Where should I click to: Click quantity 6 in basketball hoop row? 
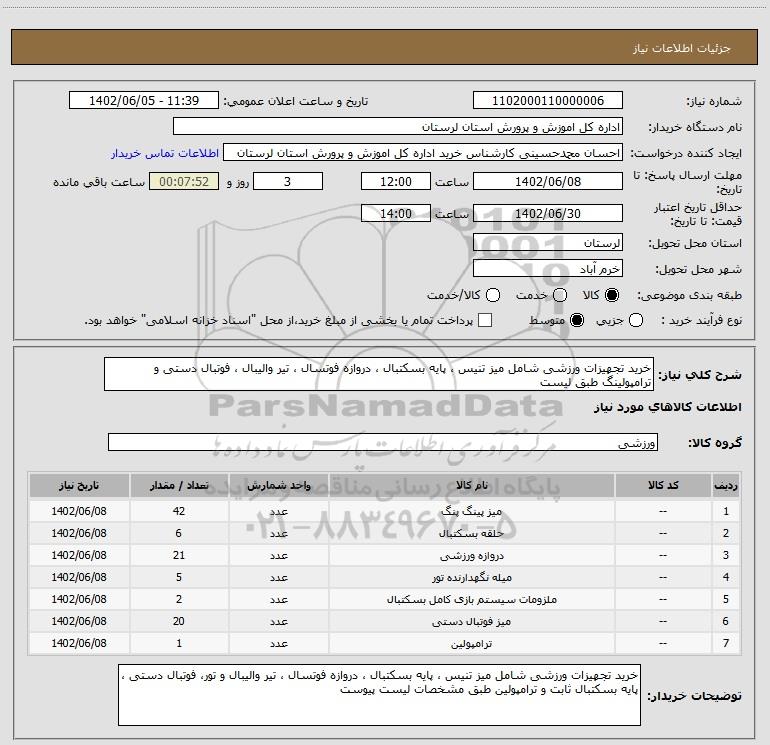point(179,533)
